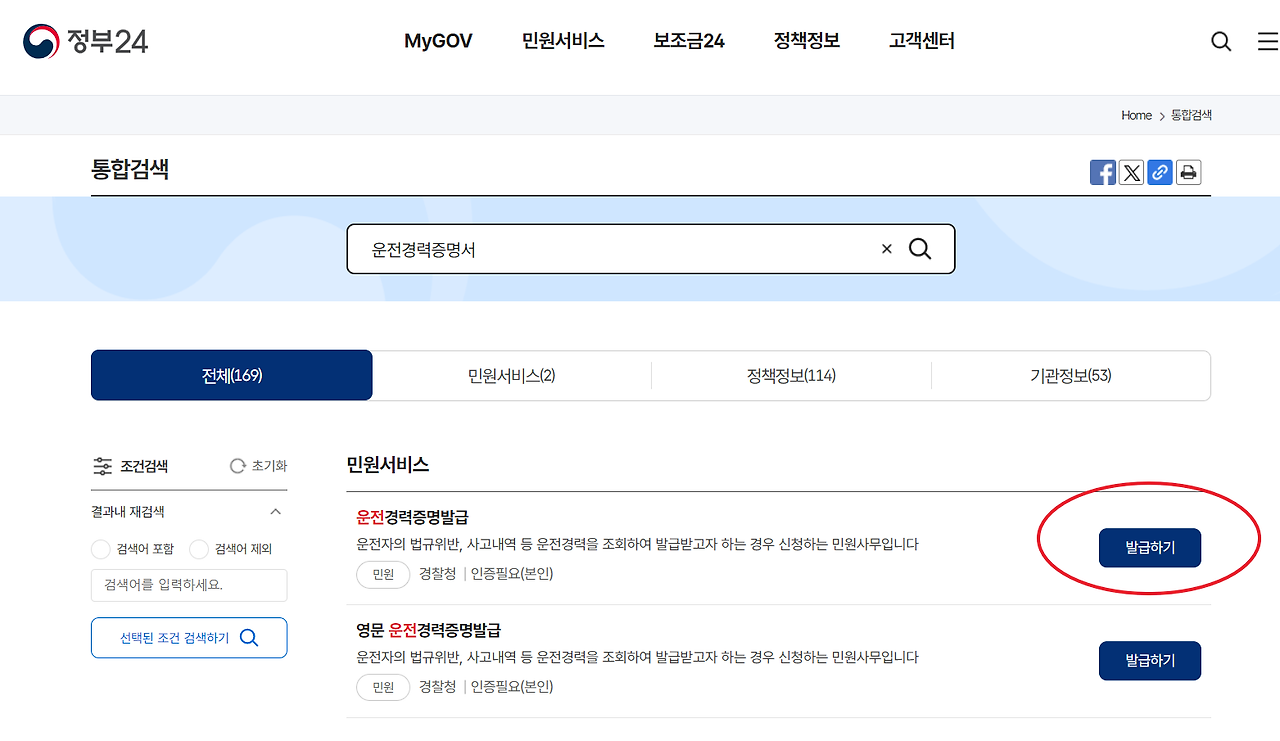Image resolution: width=1280 pixels, height=741 pixels.
Task: Select the 검색어 제외 radio button
Action: tap(198, 548)
